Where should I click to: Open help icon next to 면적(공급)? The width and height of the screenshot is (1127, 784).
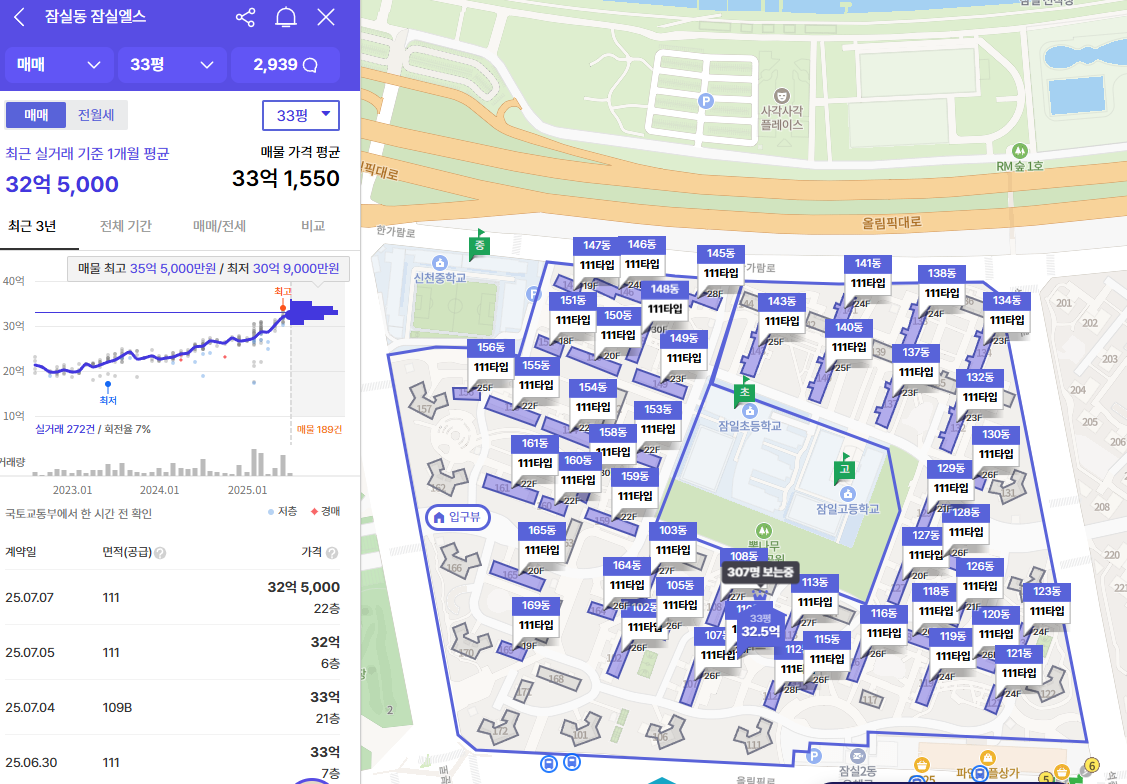tap(160, 553)
